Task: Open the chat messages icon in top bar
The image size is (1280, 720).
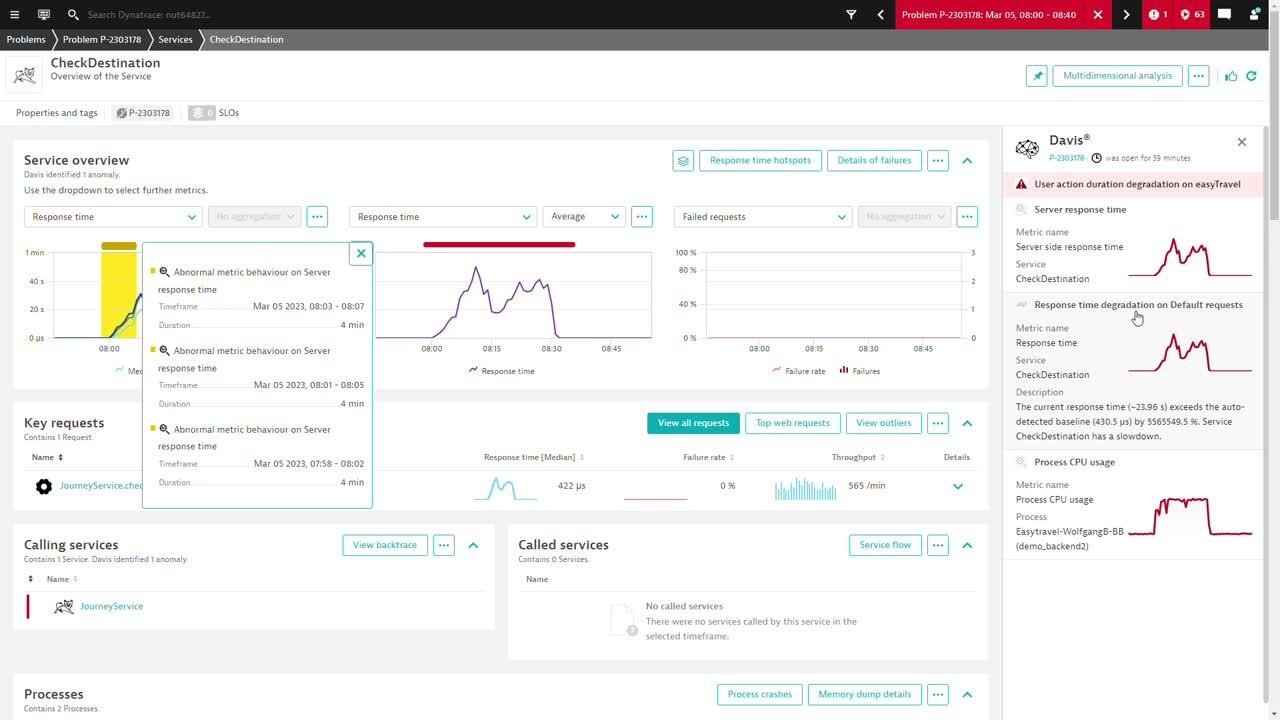Action: pyautogui.click(x=1224, y=15)
